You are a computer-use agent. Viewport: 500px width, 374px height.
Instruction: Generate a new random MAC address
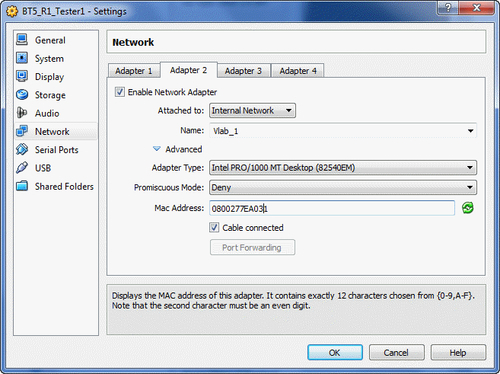pyautogui.click(x=468, y=208)
